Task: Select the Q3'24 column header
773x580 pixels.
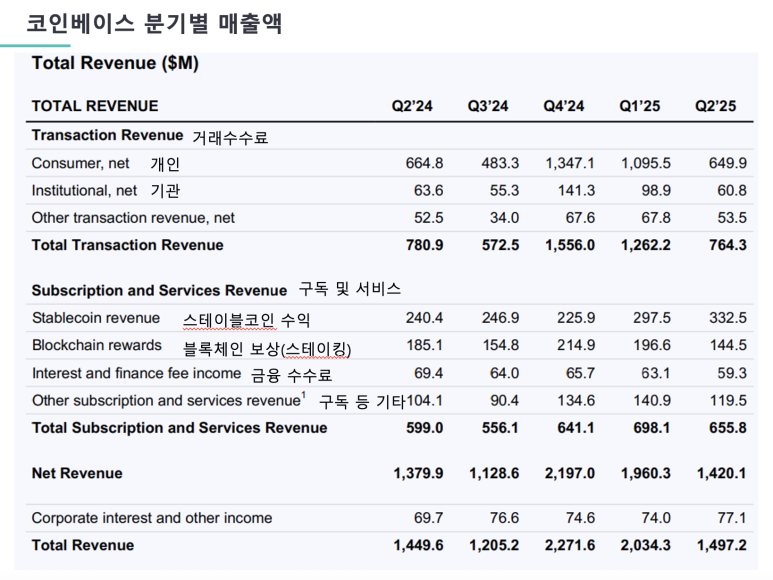Action: (x=488, y=106)
